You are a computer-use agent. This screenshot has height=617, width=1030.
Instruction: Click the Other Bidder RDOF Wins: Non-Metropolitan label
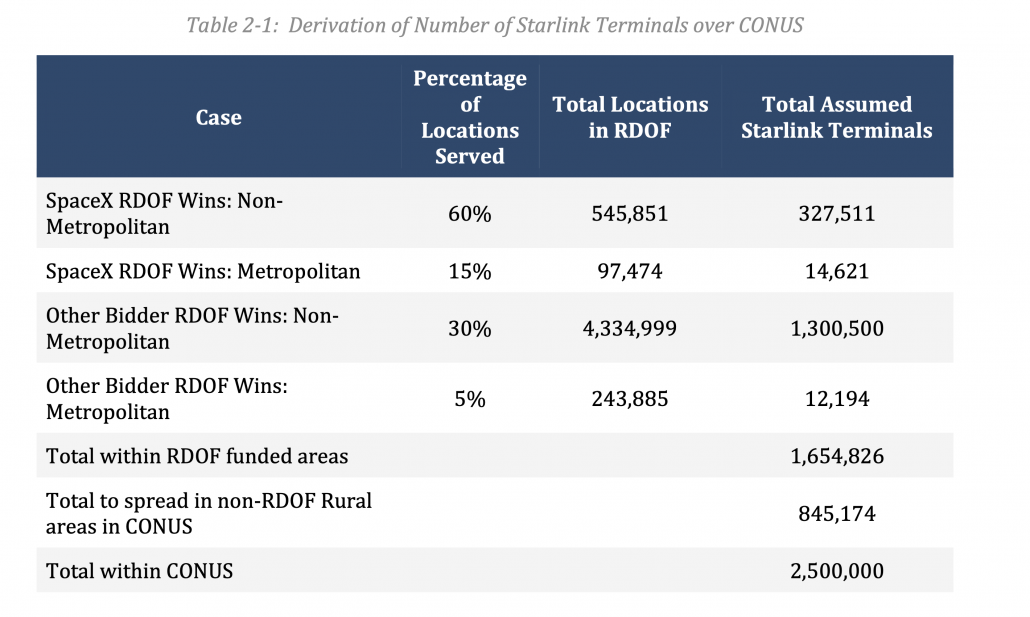192,328
